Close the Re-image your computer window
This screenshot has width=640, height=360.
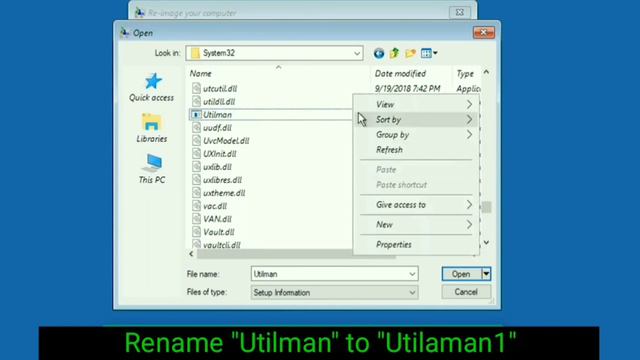[460, 12]
